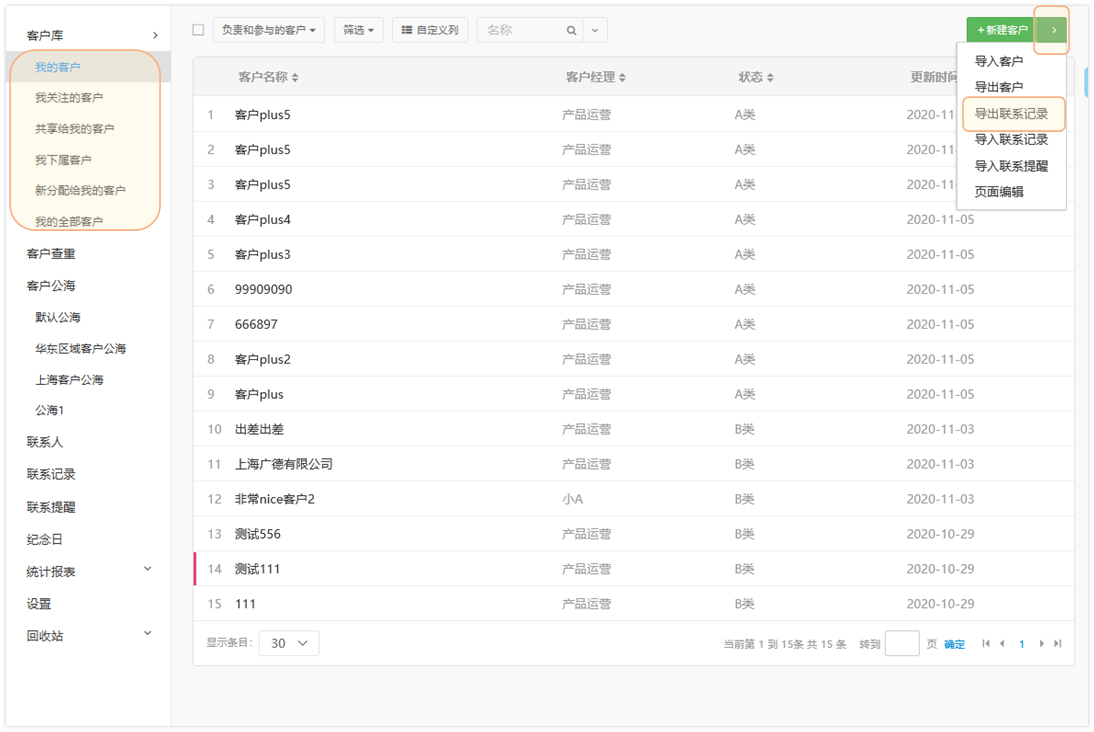Click the 新建客户 button

click(1001, 31)
